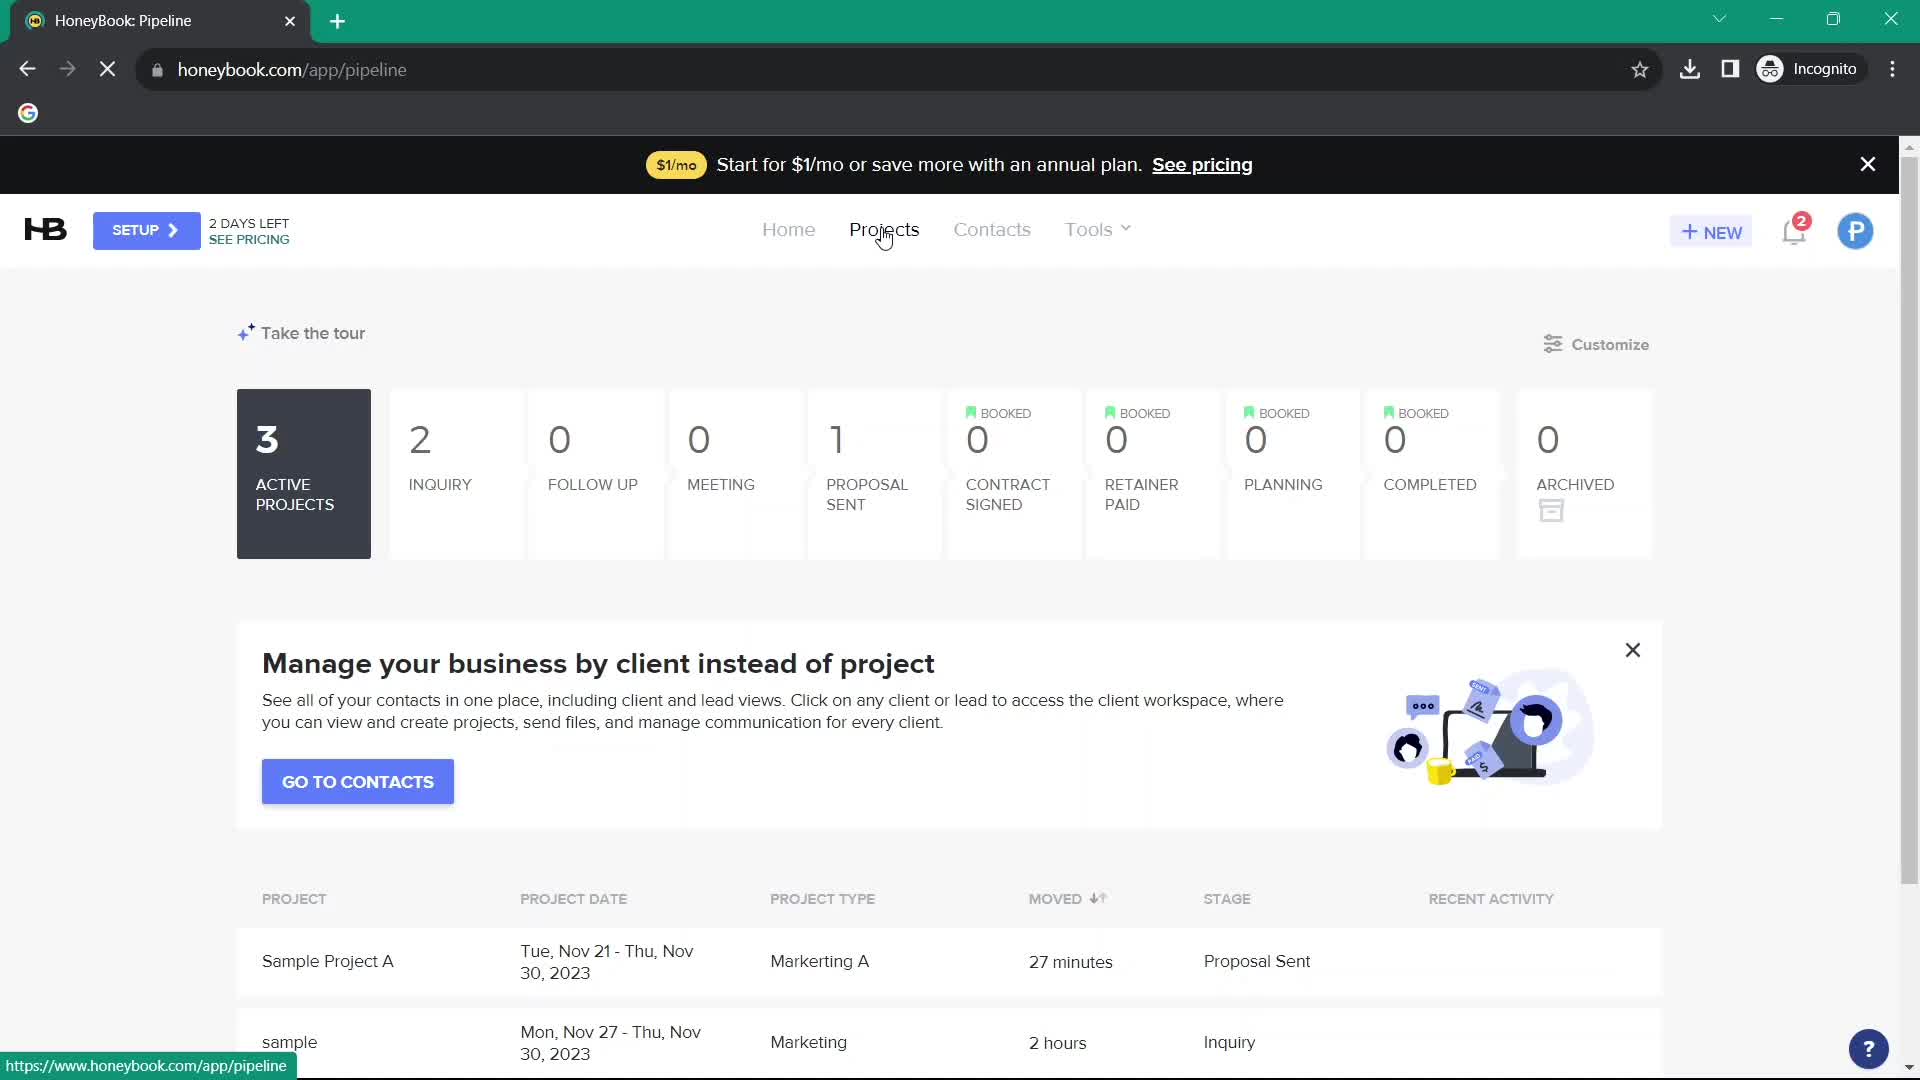1920x1080 pixels.
Task: Click the Customize sliders icon
Action: click(x=1552, y=344)
